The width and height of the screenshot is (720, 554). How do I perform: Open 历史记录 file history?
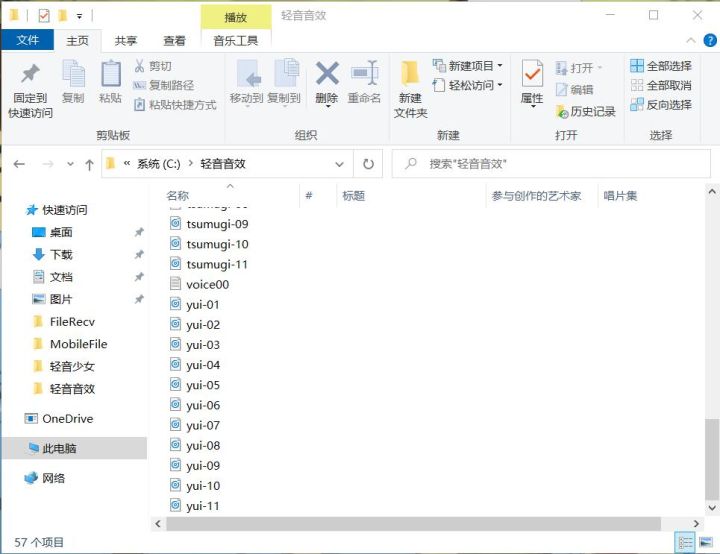point(585,112)
